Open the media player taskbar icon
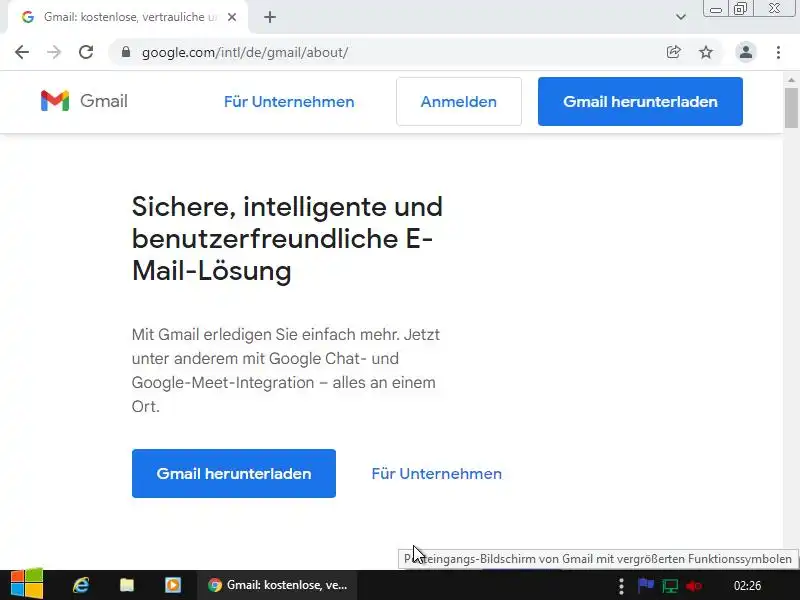 [172, 585]
